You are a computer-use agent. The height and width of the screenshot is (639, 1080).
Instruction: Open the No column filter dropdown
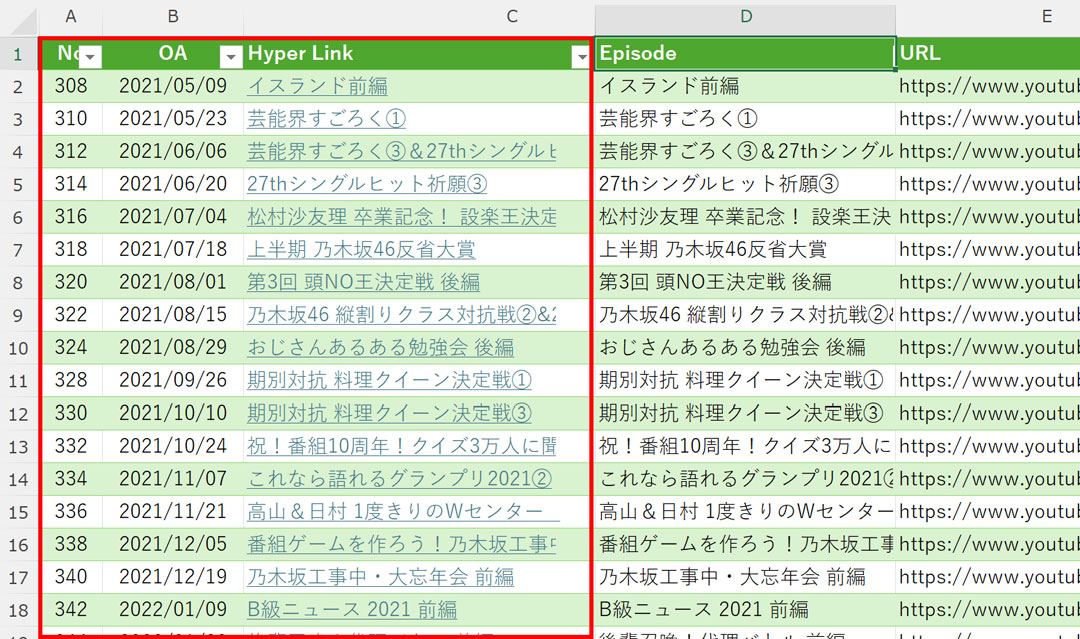[90, 57]
